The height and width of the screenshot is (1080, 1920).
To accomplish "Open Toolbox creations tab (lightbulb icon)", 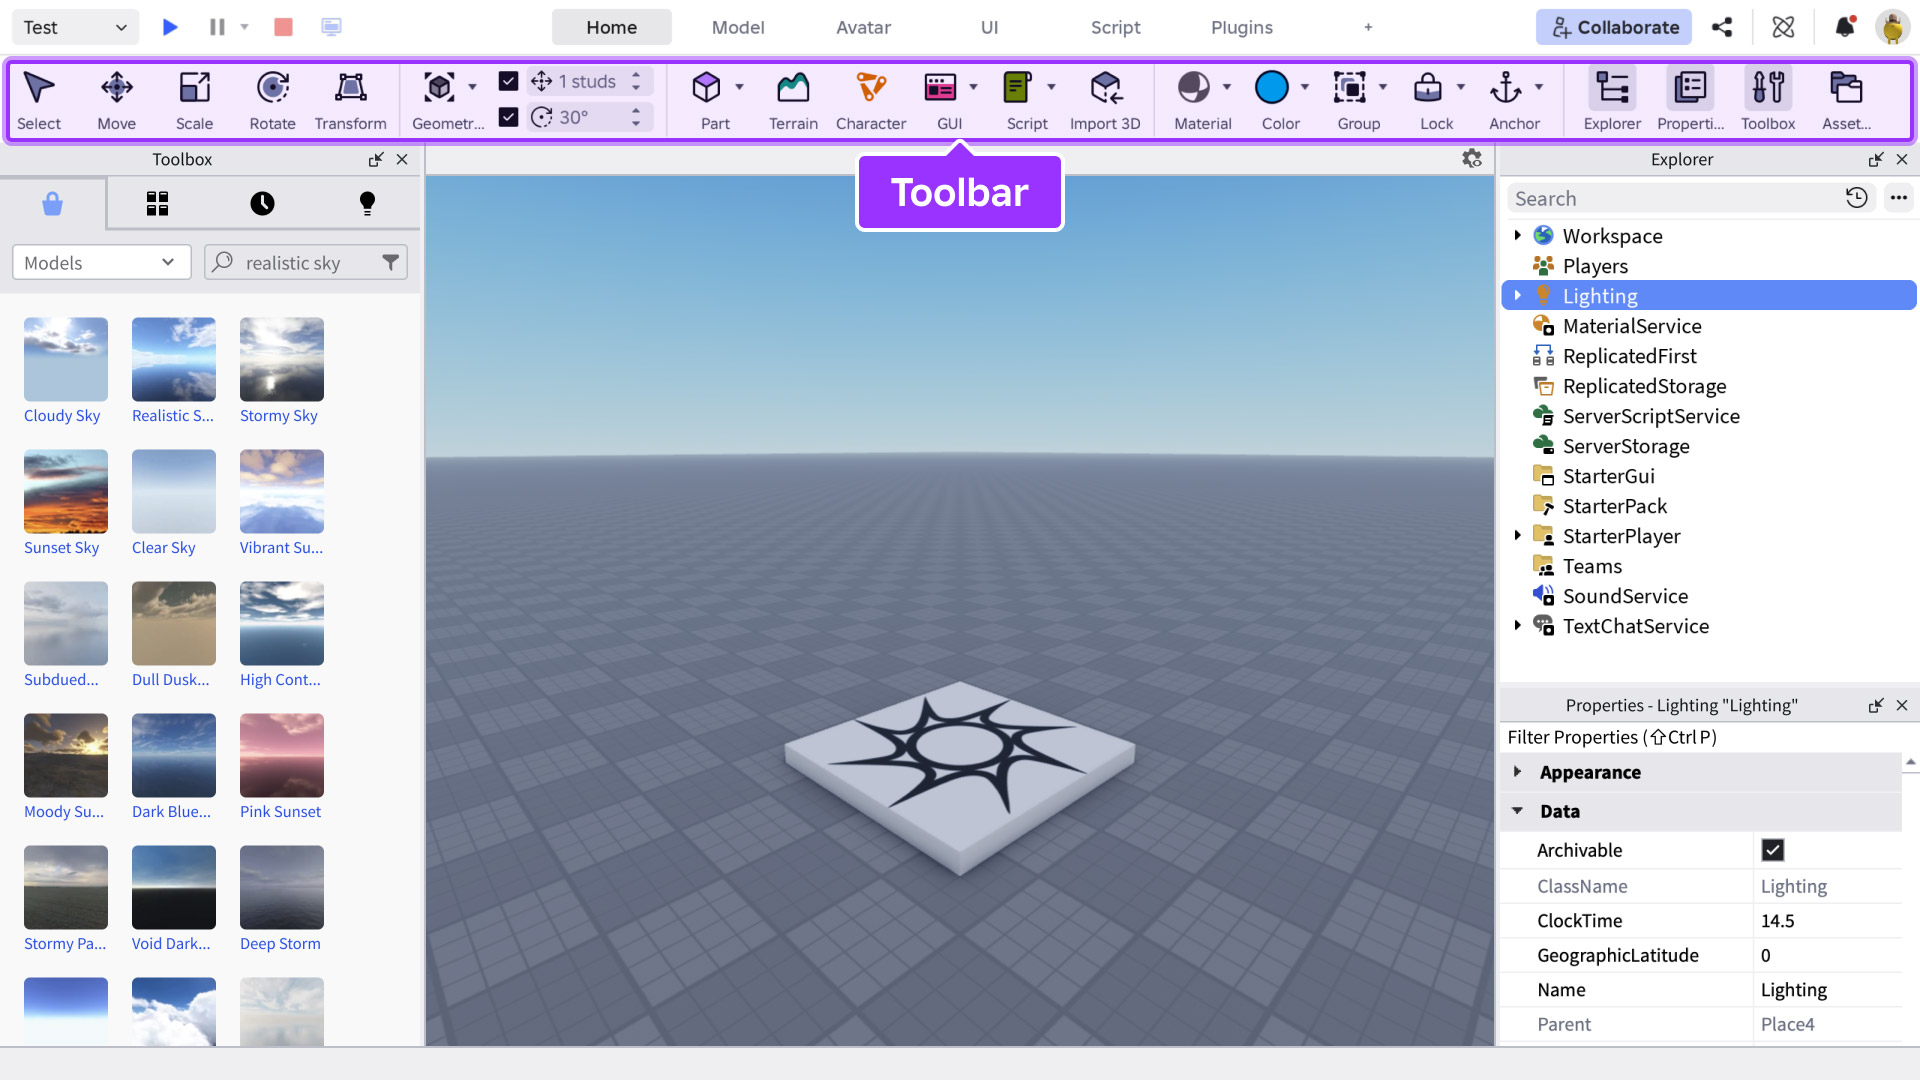I will pyautogui.click(x=367, y=204).
